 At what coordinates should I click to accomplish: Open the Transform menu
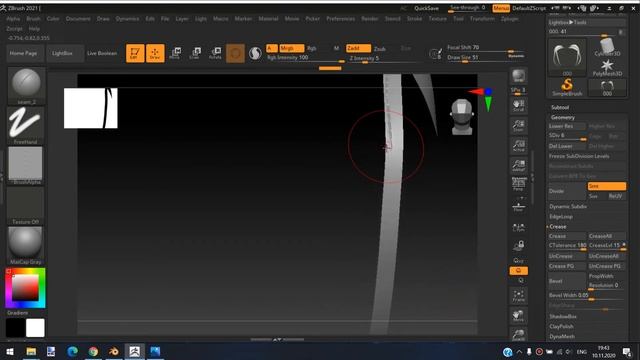[x=482, y=19]
